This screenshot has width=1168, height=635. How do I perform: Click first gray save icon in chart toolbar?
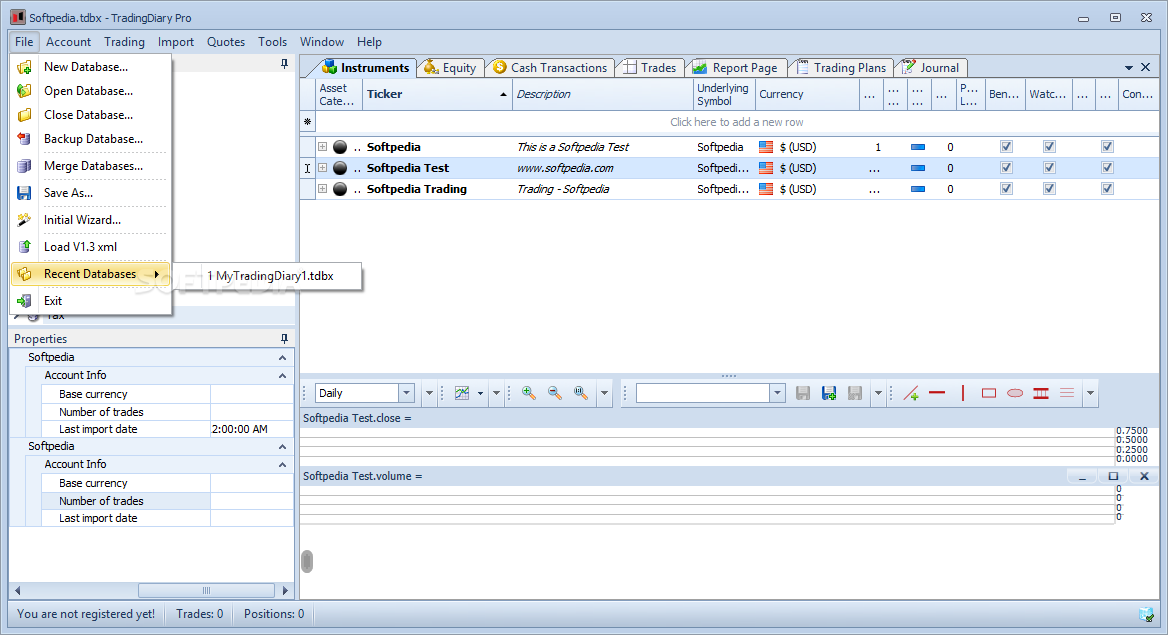pos(803,393)
